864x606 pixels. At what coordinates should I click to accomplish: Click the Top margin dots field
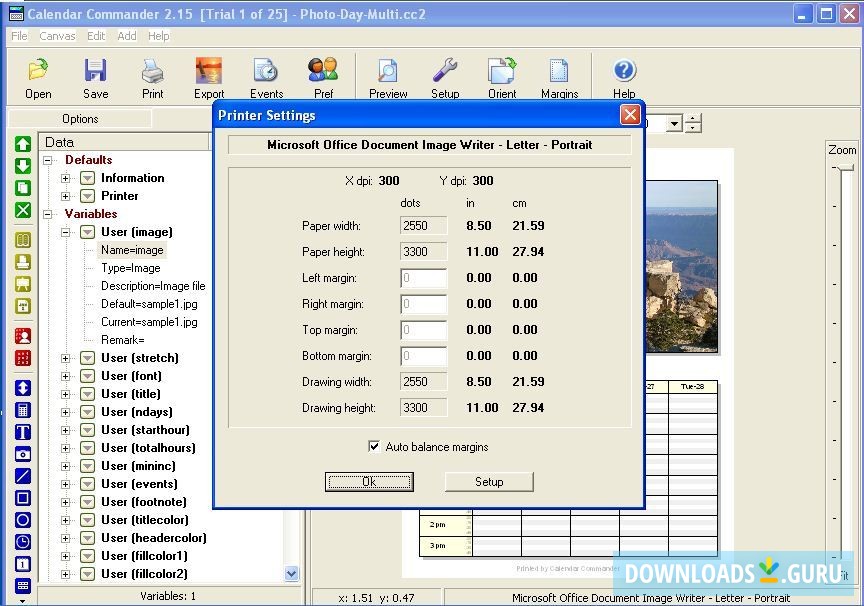coord(424,330)
